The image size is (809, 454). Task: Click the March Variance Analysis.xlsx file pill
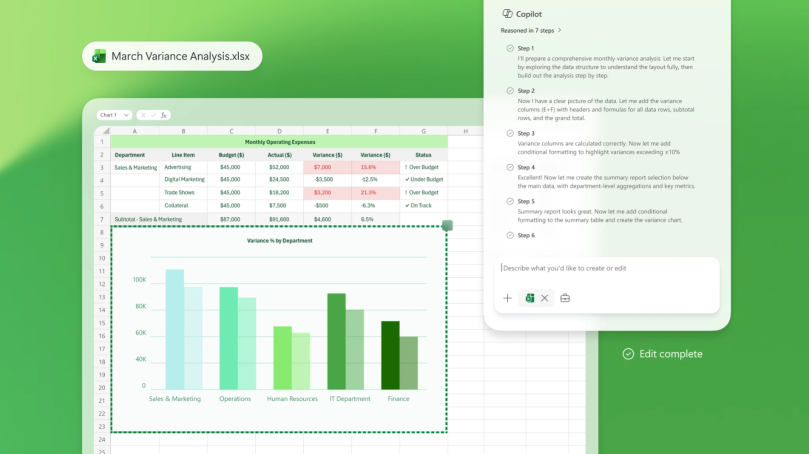click(172, 56)
